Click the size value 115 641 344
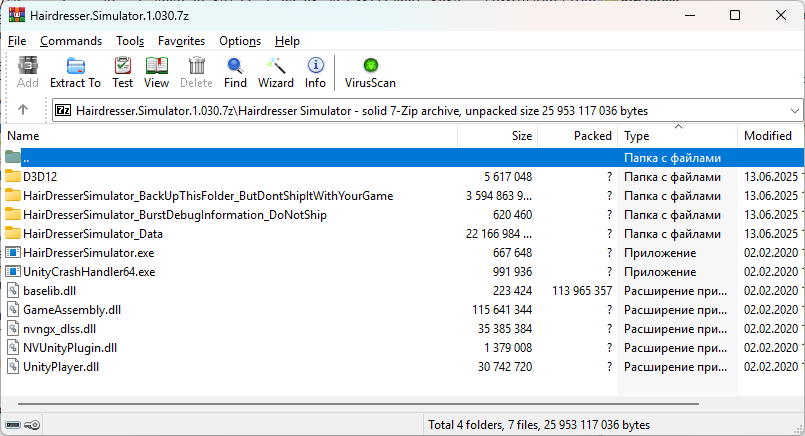This screenshot has width=805, height=436. (502, 310)
